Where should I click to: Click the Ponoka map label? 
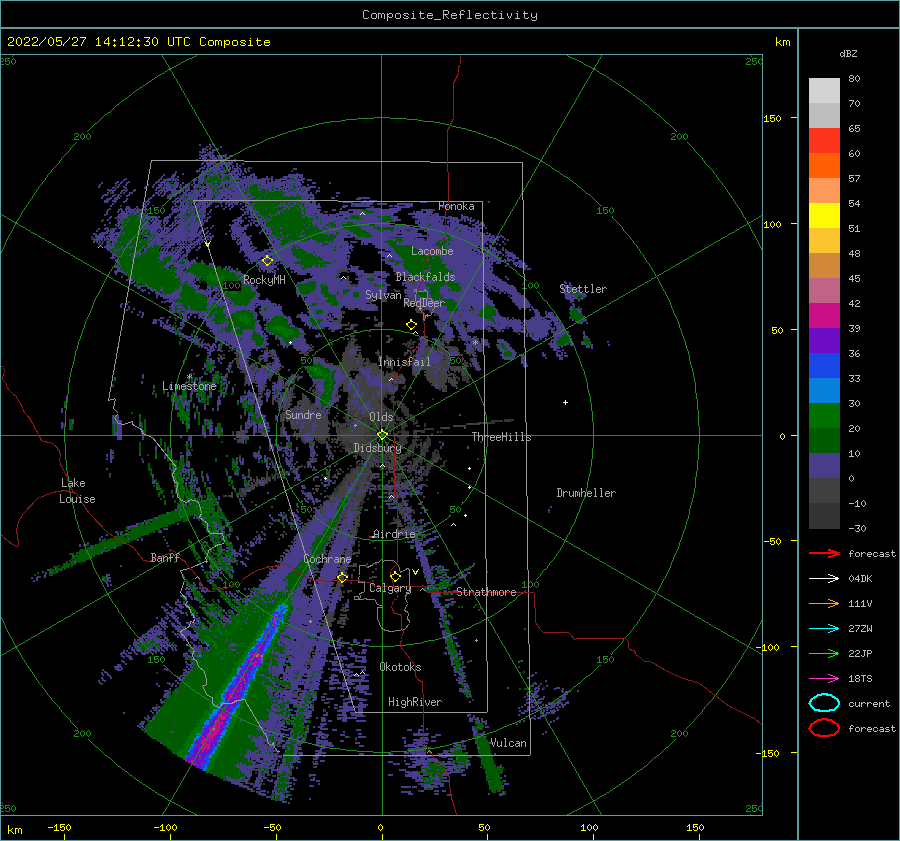pyautogui.click(x=456, y=206)
